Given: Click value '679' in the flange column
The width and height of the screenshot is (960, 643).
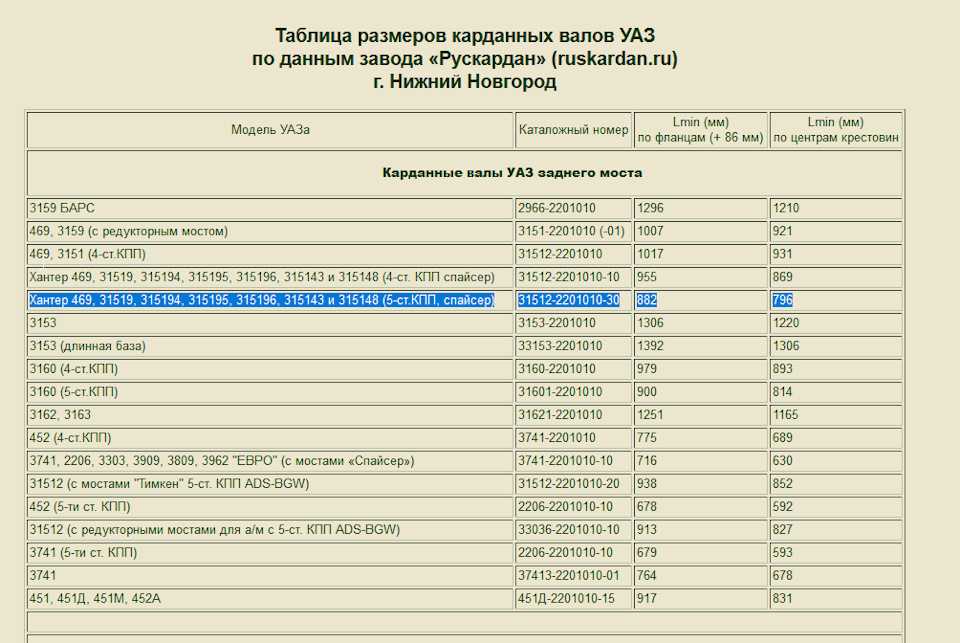Looking at the screenshot, I should tap(647, 553).
